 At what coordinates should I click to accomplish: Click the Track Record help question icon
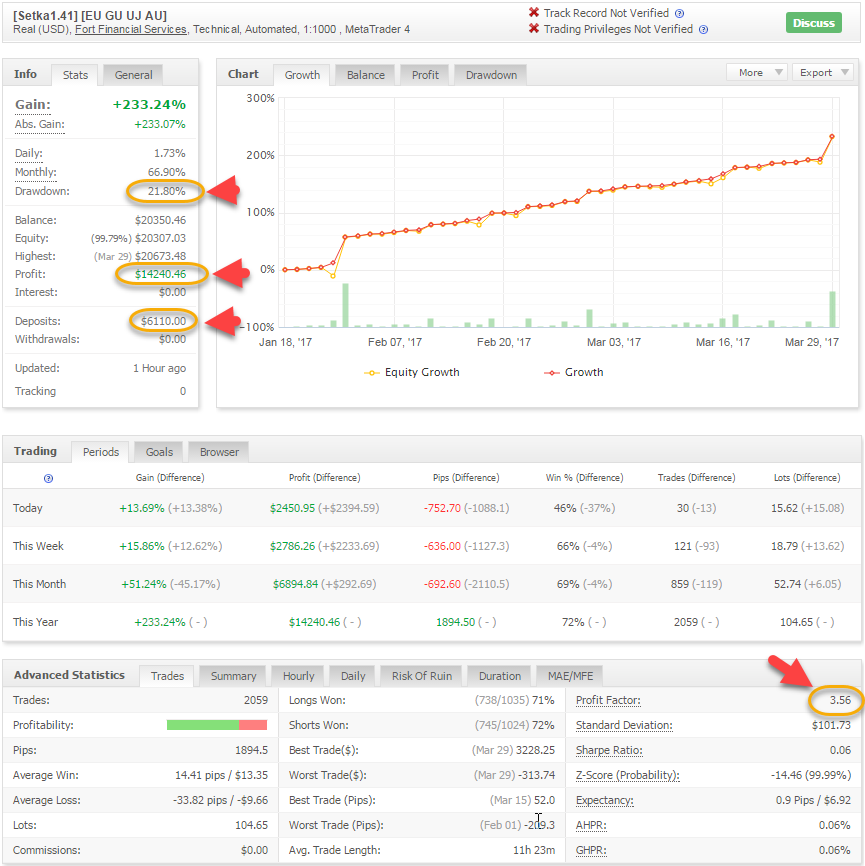[x=679, y=14]
